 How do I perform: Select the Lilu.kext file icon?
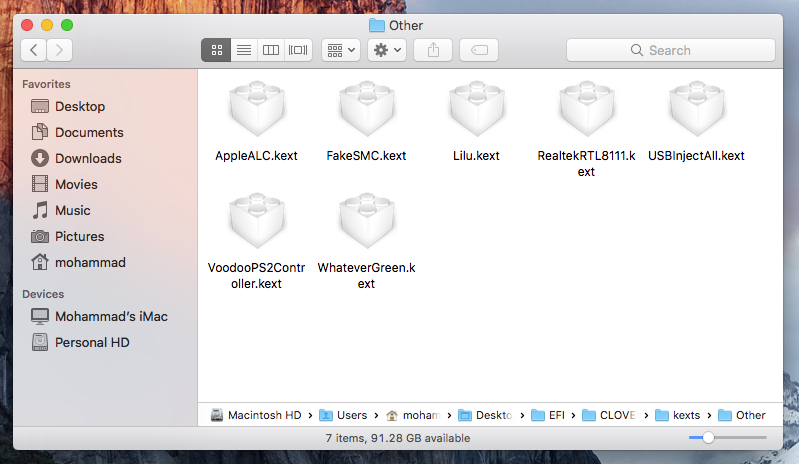point(476,109)
